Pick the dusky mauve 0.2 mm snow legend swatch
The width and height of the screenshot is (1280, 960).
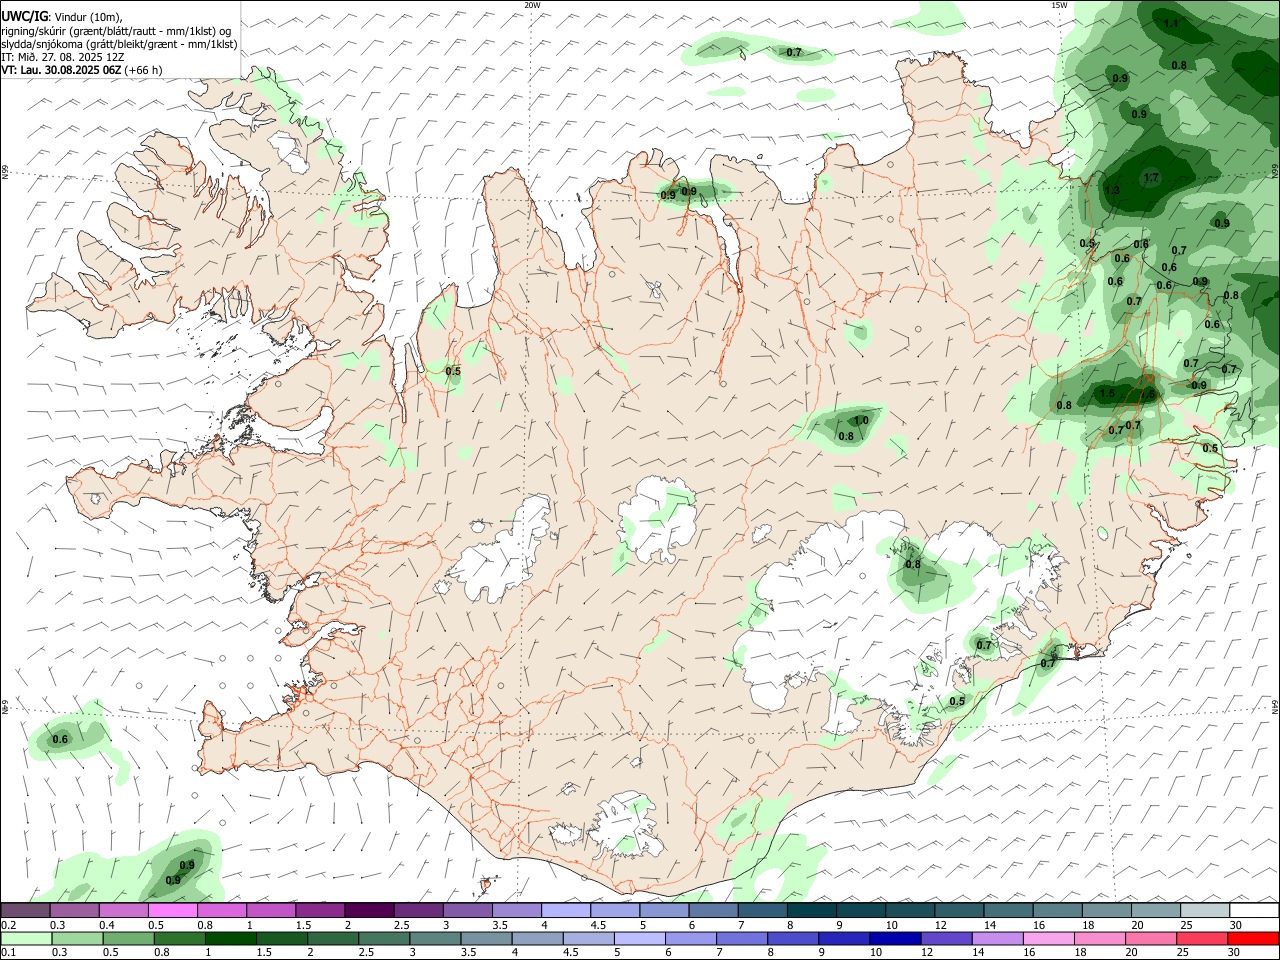tap(26, 910)
